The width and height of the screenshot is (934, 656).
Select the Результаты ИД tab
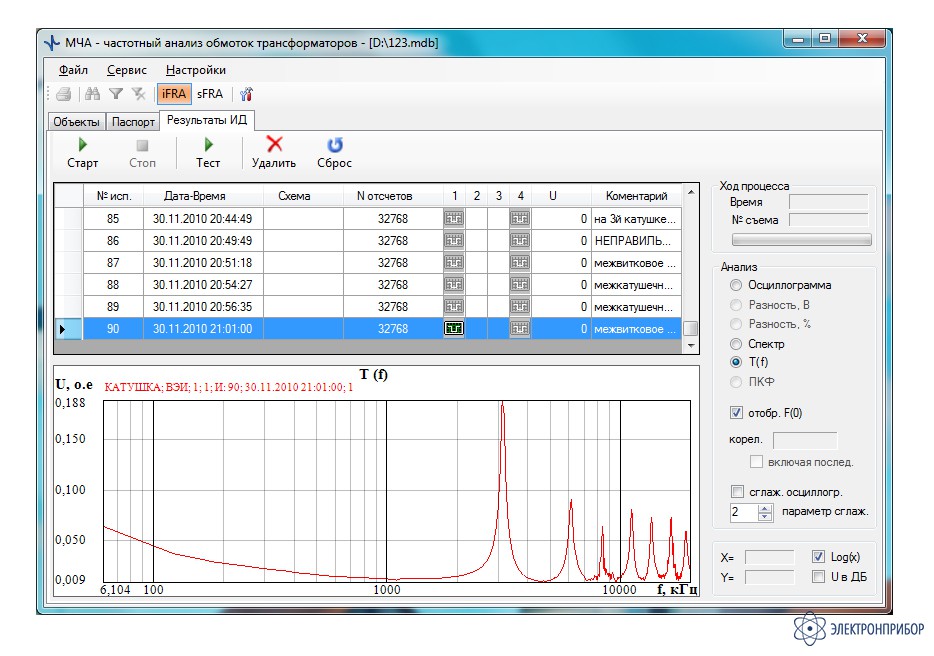[x=207, y=120]
